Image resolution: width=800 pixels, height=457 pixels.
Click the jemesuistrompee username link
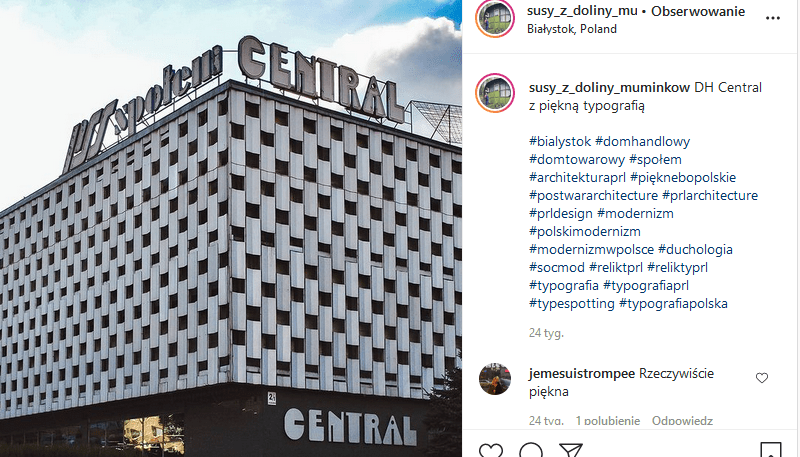[x=582, y=373]
